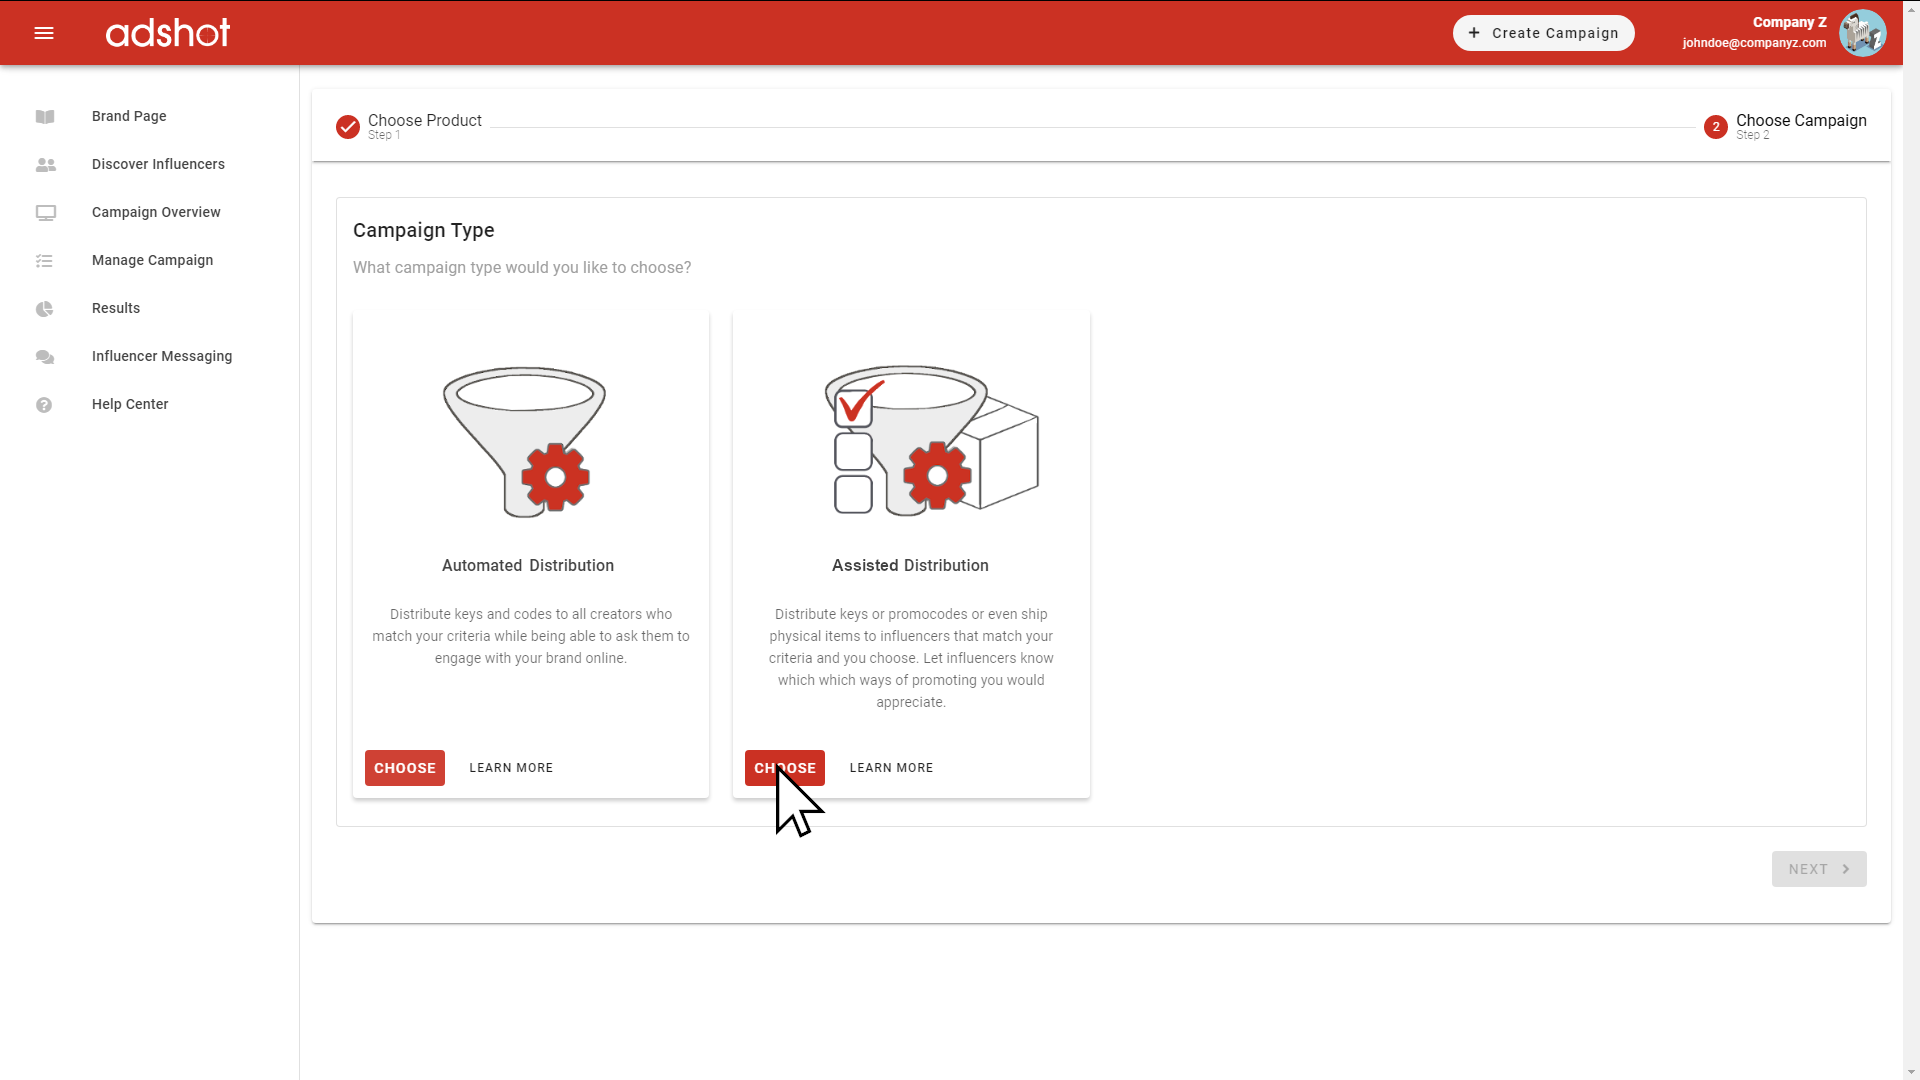Click the Automated Distribution funnel illustration
Viewport: 1920px width, 1080px height.
(x=525, y=441)
